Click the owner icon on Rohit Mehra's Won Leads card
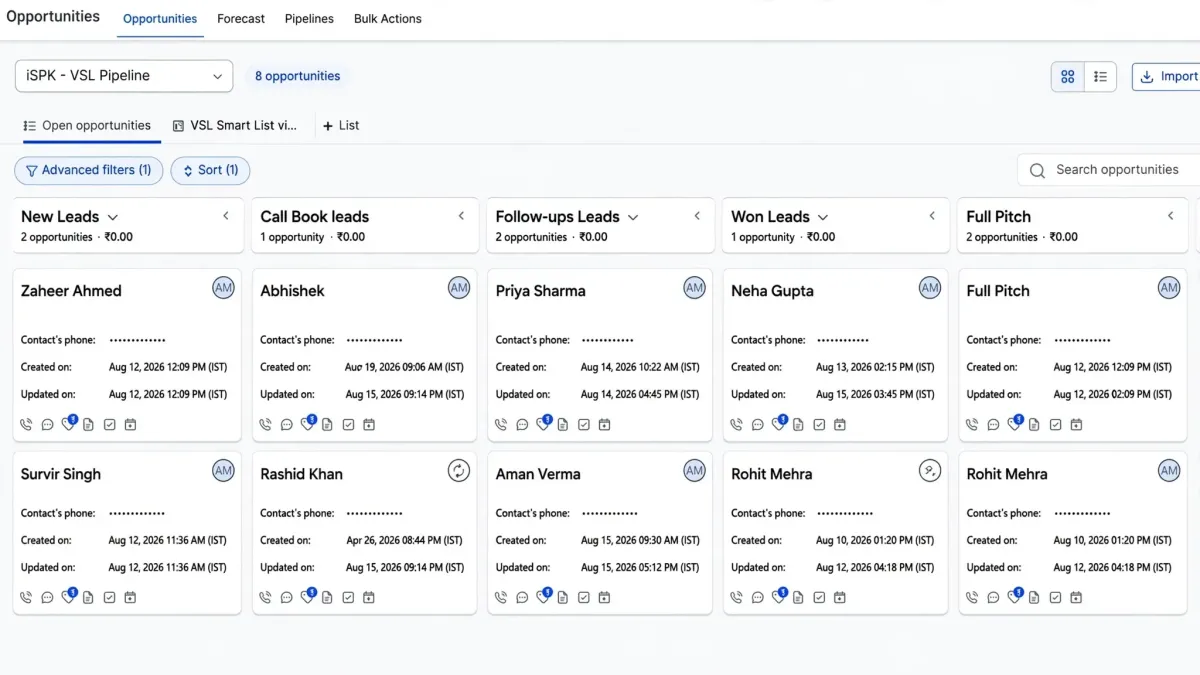 tap(930, 470)
